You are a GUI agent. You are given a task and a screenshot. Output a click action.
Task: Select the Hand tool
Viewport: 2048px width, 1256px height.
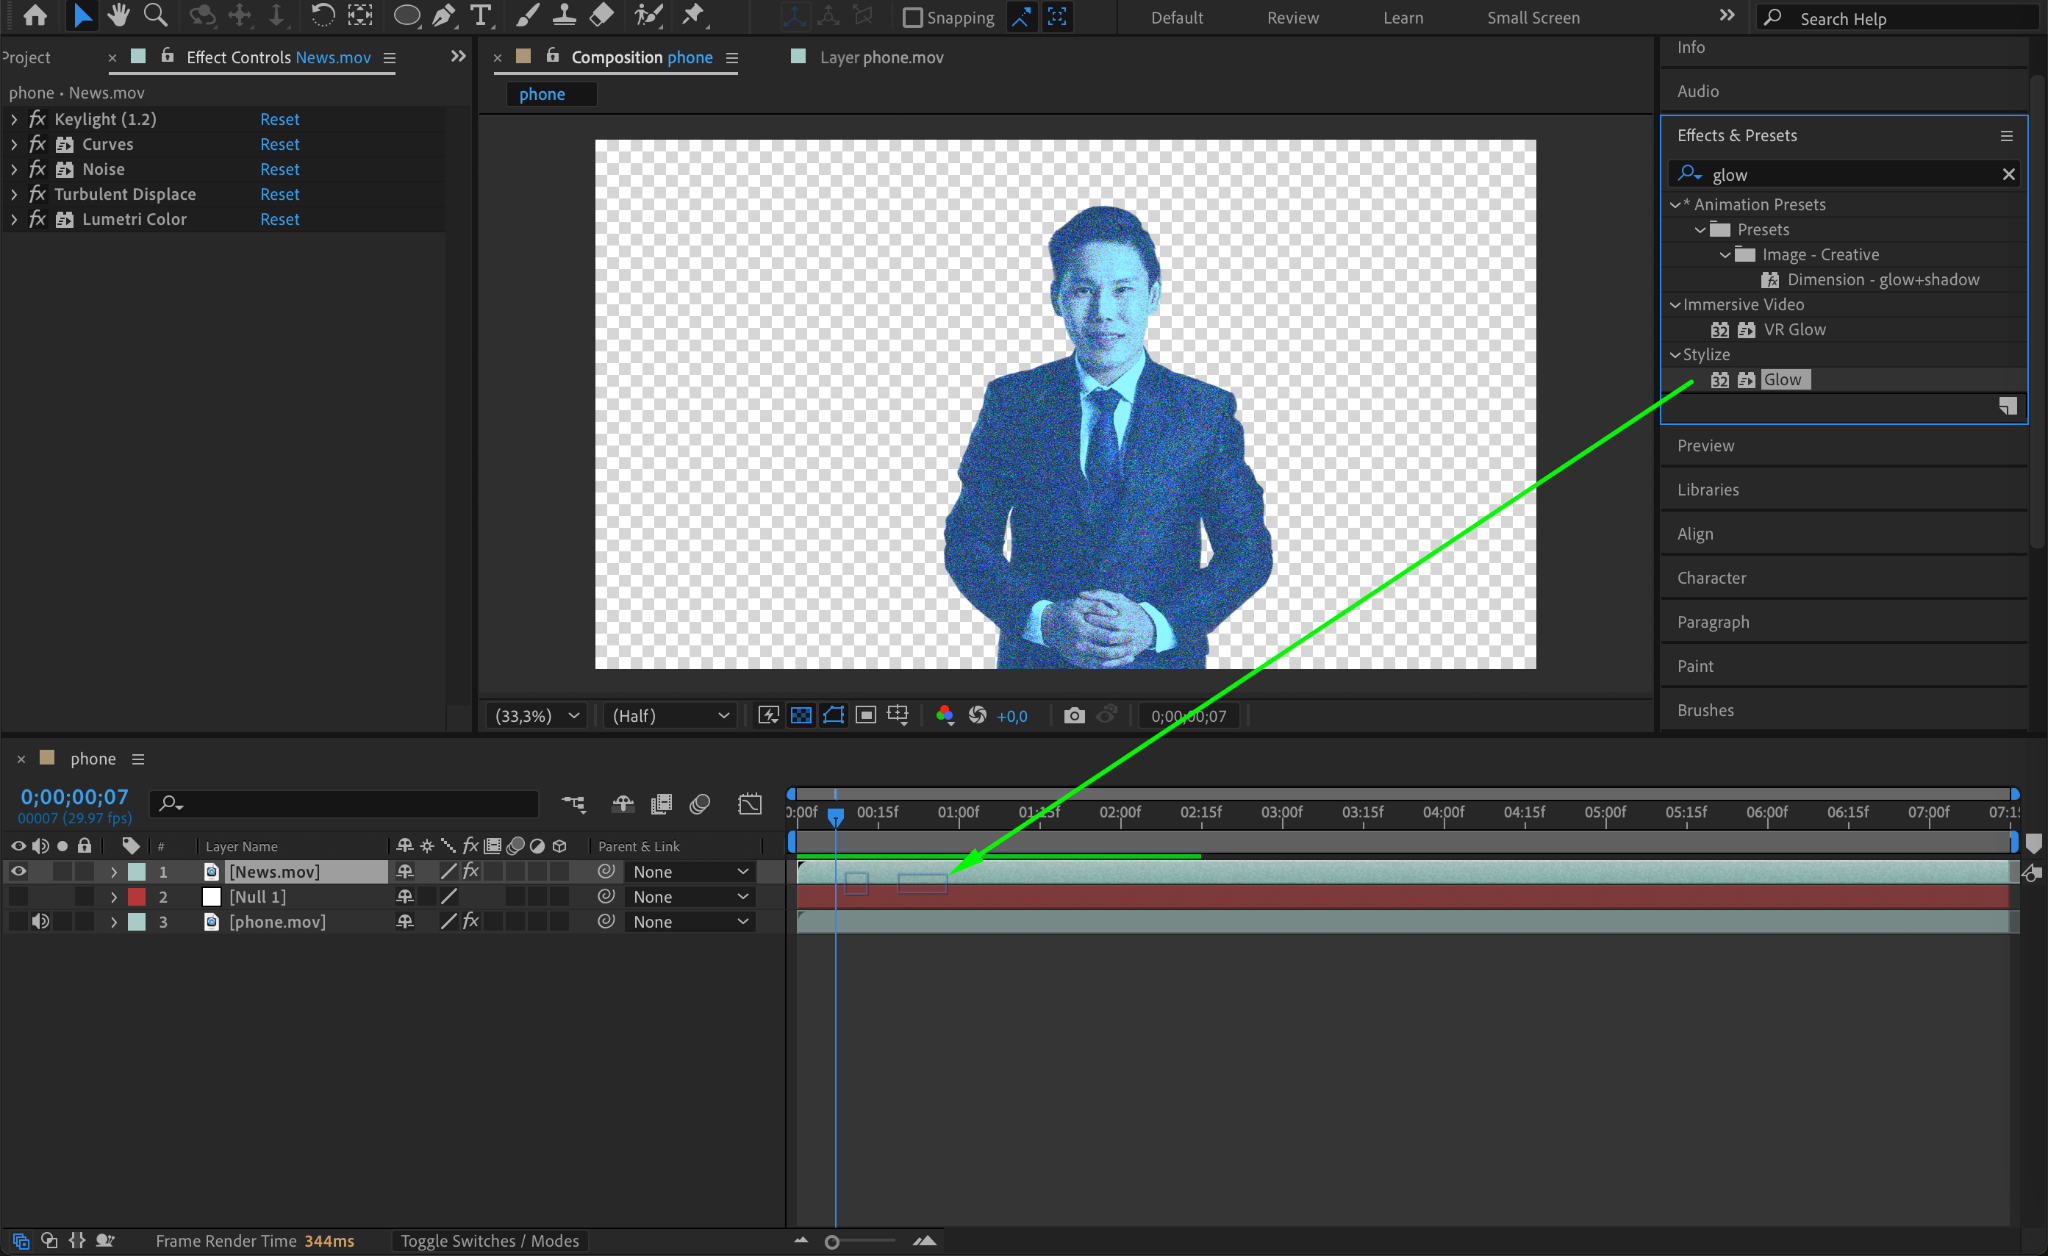pos(119,15)
